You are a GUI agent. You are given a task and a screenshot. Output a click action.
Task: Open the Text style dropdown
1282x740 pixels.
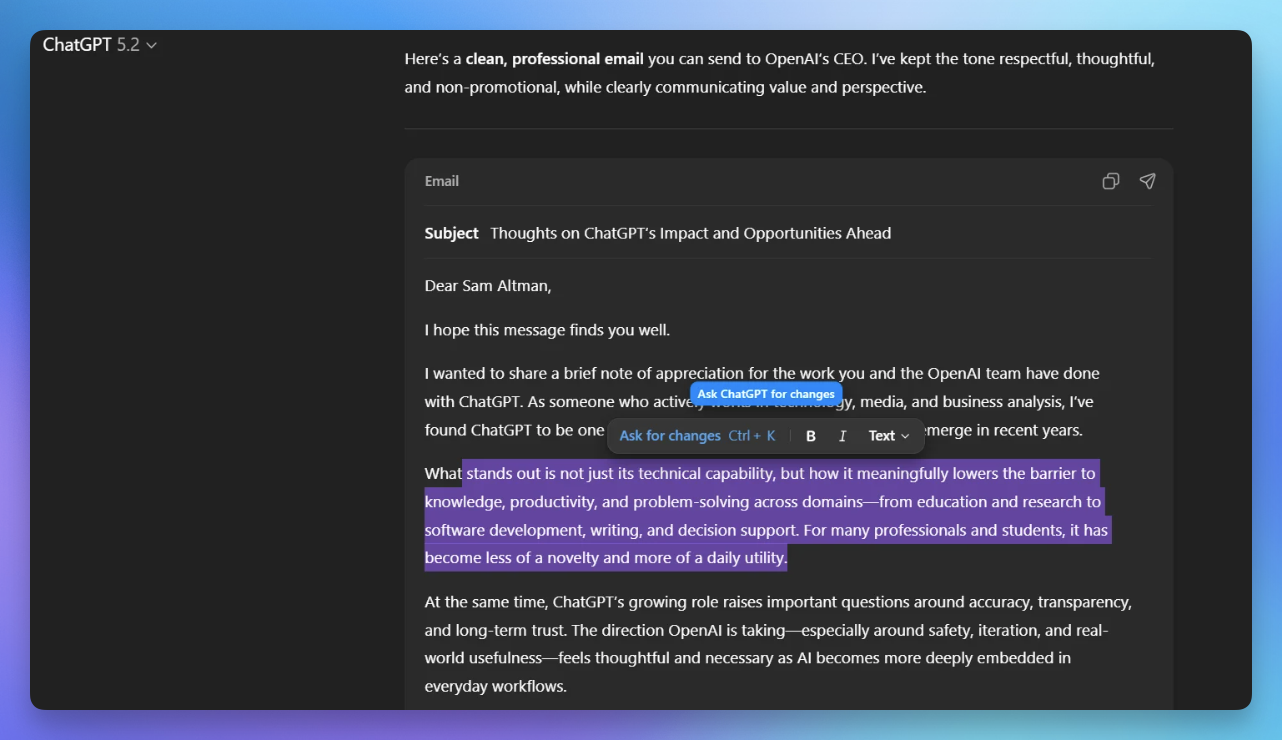[x=888, y=436]
